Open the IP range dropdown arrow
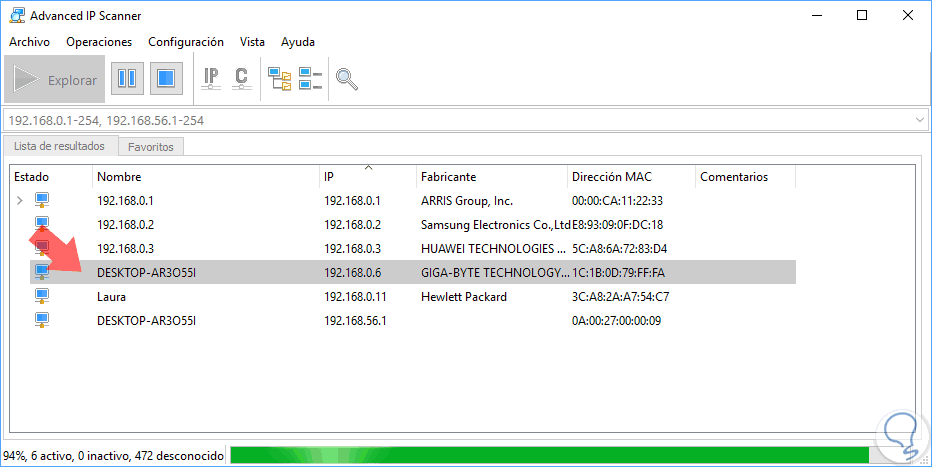 point(920,121)
